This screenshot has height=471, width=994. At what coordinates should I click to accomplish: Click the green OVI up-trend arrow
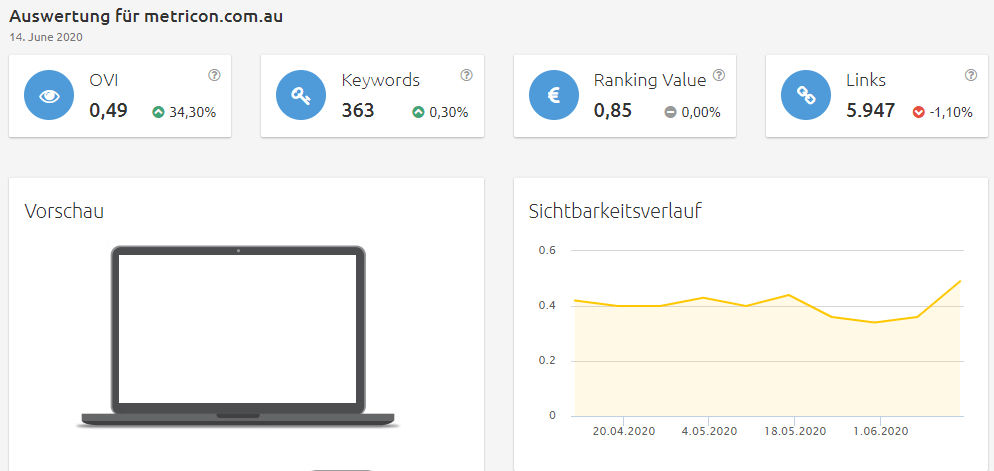[x=158, y=112]
